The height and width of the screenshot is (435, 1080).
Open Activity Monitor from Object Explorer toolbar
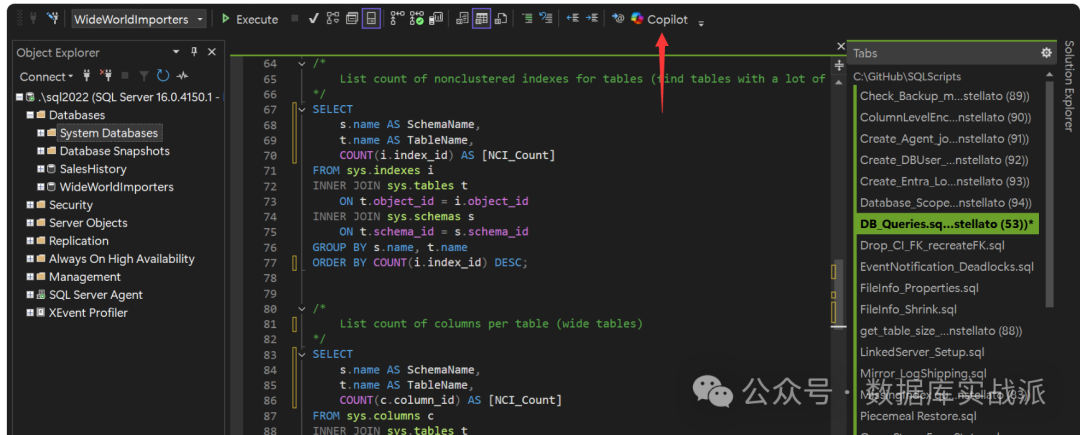tap(183, 76)
